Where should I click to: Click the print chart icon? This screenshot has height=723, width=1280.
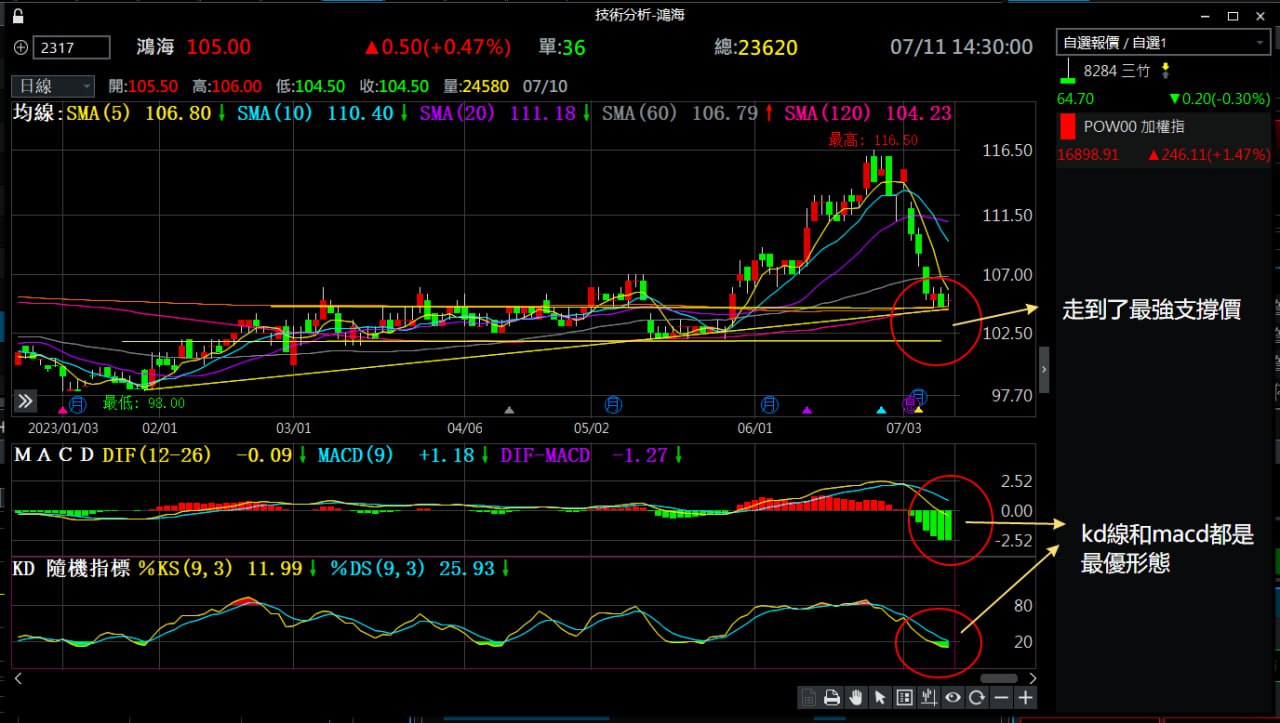[831, 698]
